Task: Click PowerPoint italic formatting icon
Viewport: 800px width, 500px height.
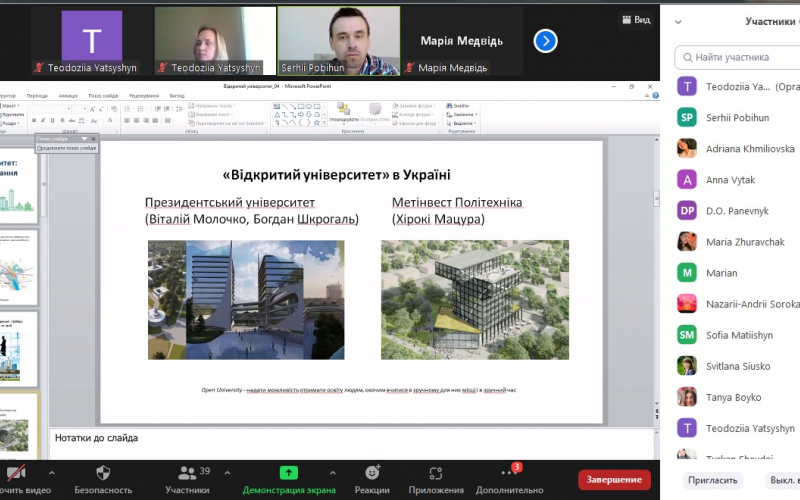Action: click(43, 120)
